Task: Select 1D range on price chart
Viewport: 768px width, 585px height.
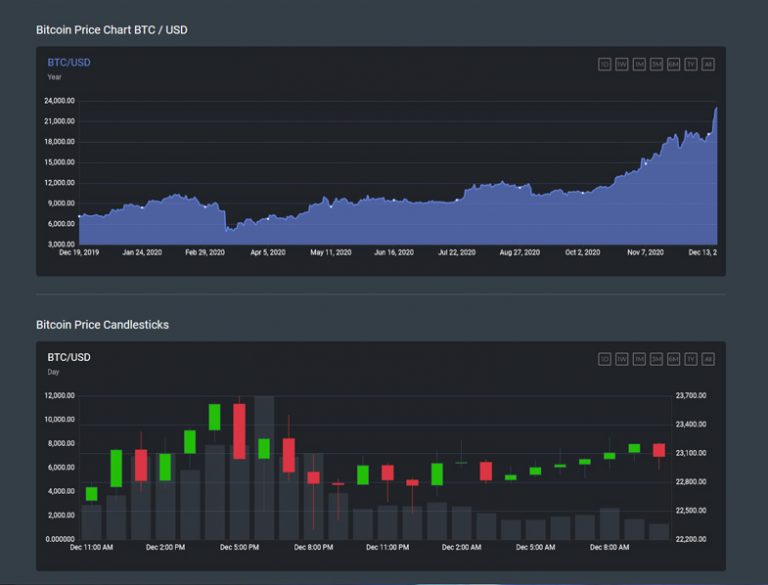Action: 604,64
